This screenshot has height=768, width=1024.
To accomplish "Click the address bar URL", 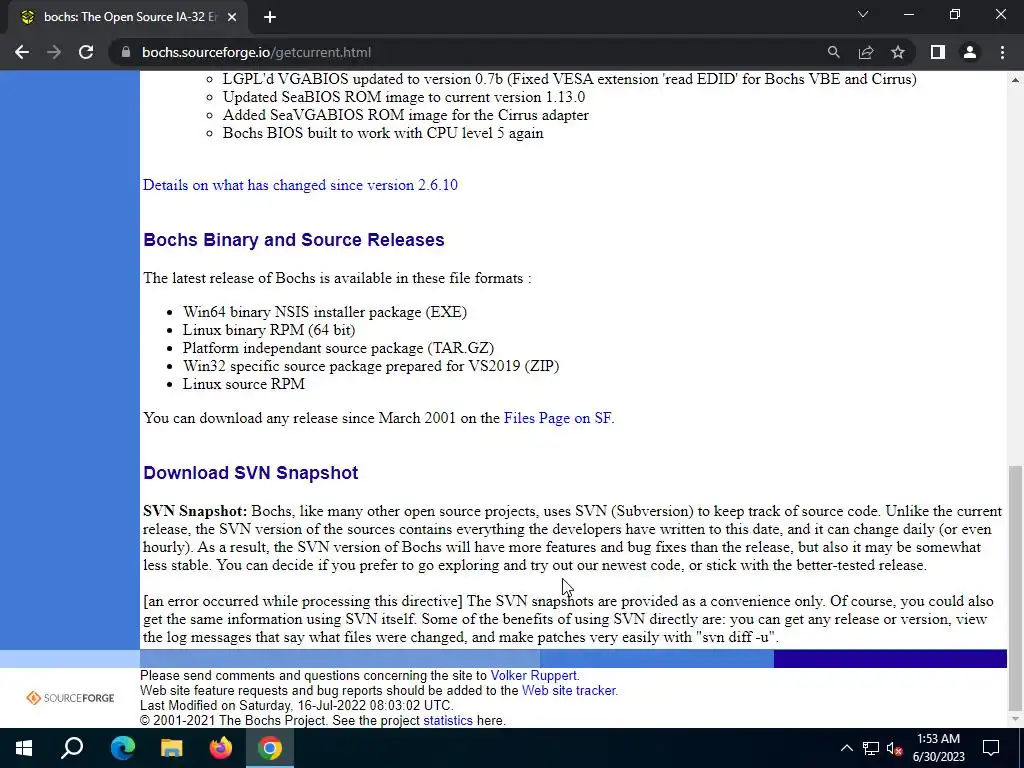I will click(256, 52).
